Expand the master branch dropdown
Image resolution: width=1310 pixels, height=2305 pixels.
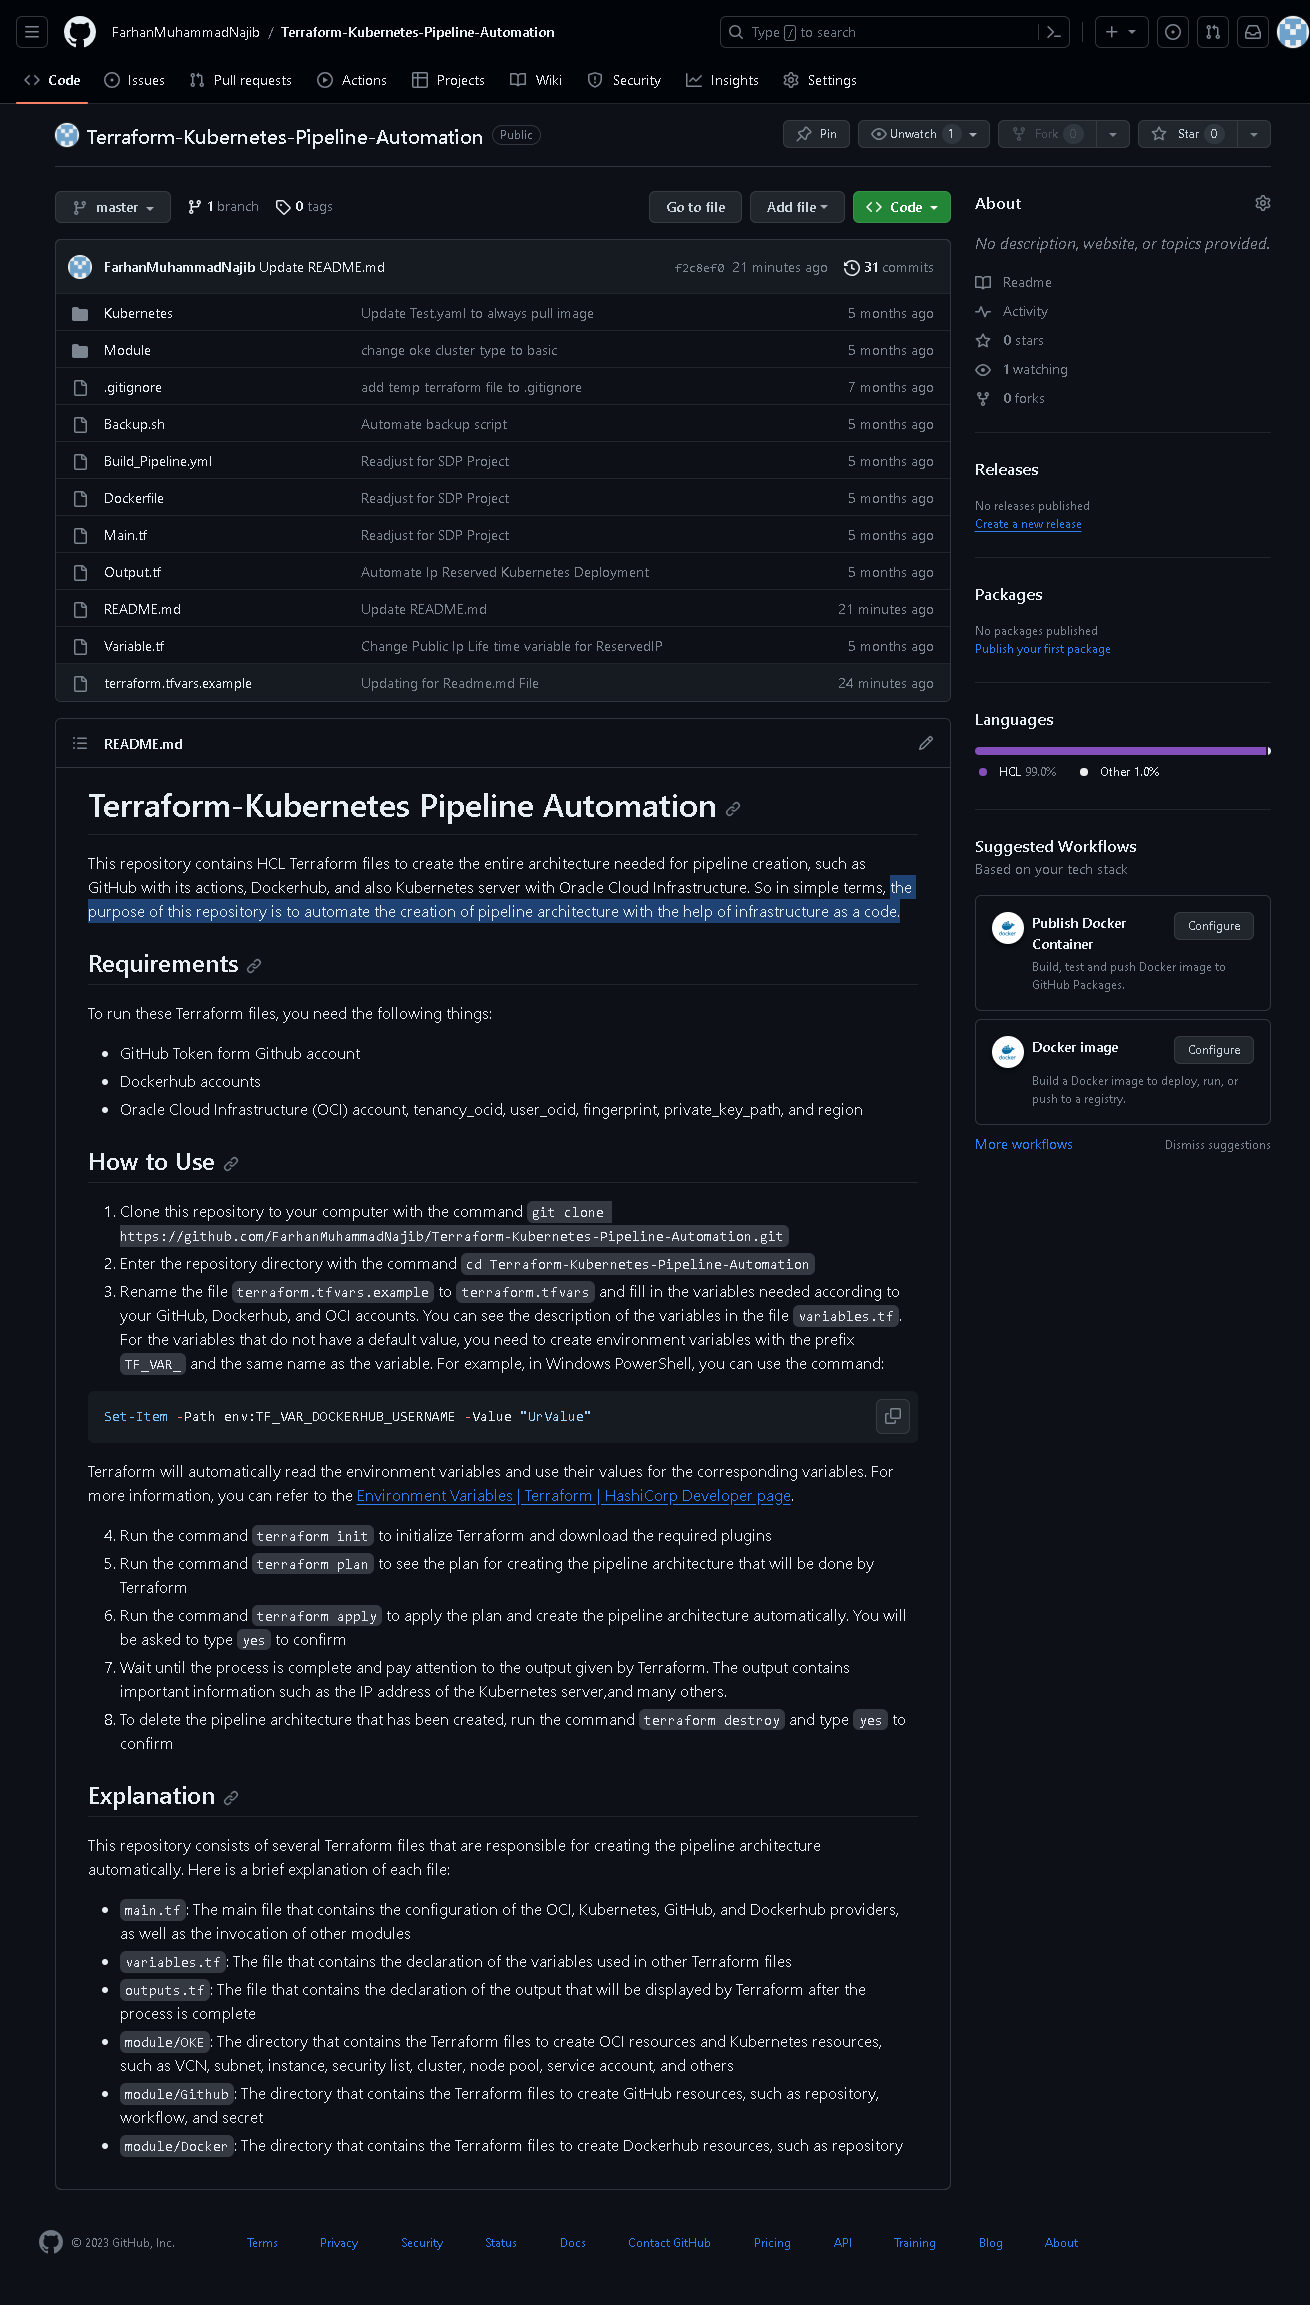click(x=113, y=207)
